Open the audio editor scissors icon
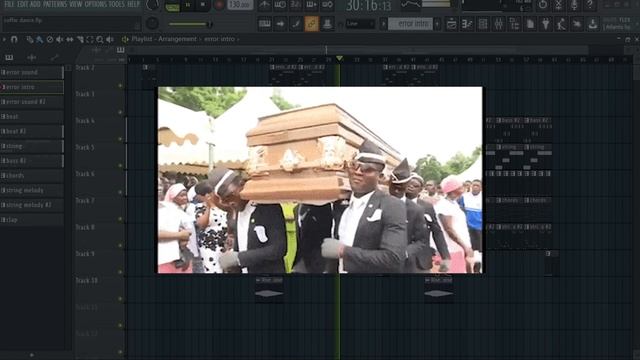 [558, 5]
